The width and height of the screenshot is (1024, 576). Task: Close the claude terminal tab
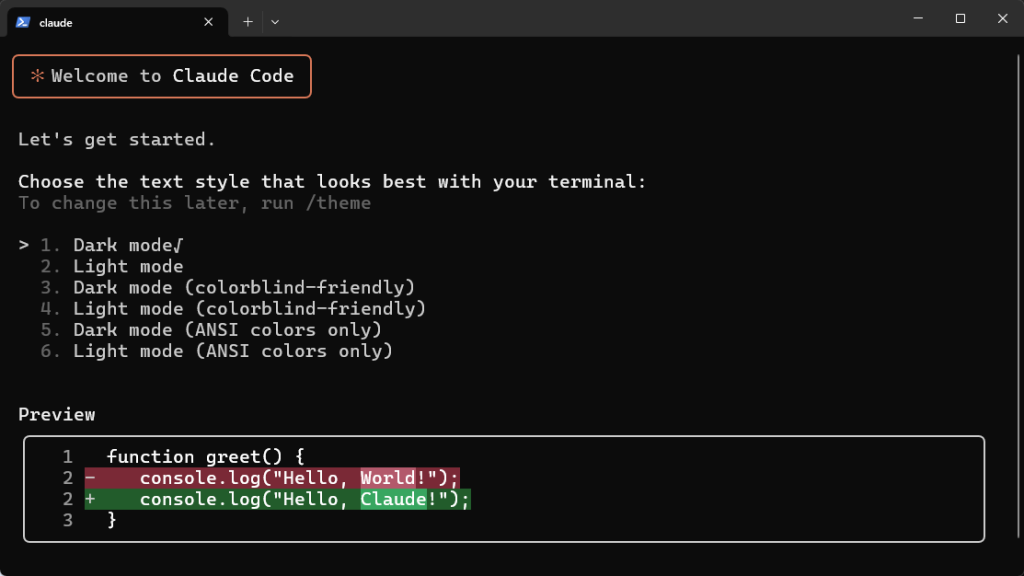pyautogui.click(x=208, y=22)
